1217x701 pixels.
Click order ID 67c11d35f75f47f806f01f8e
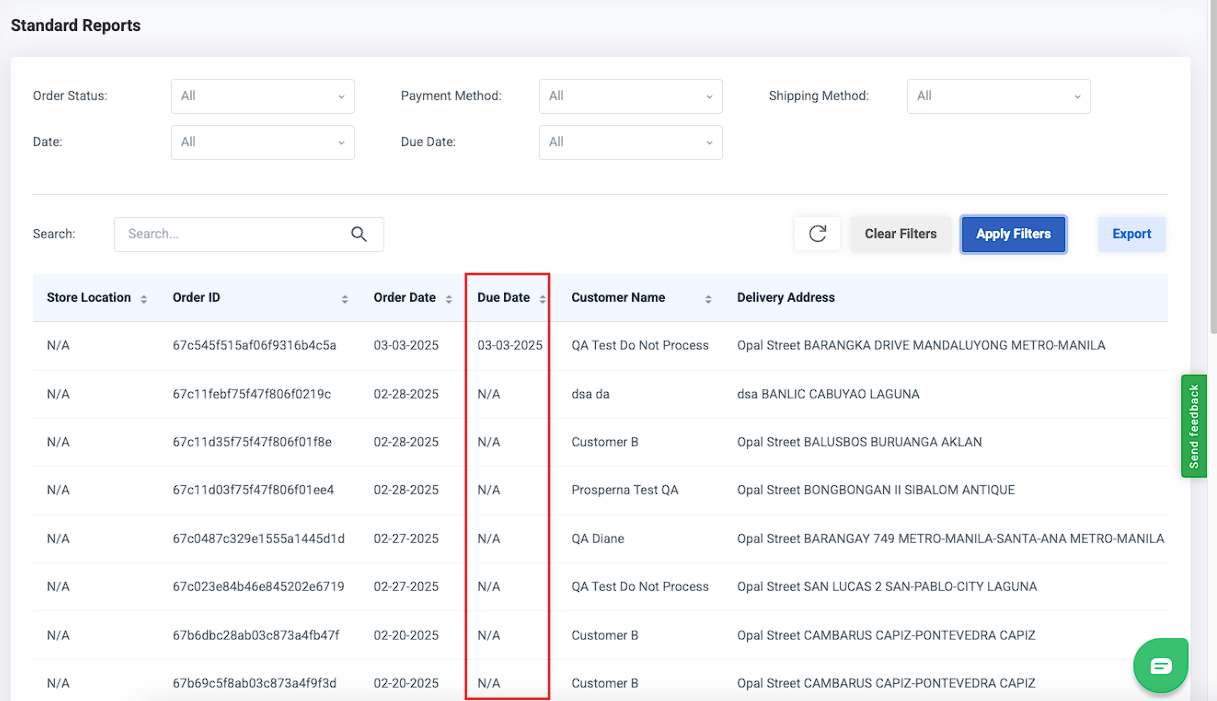click(252, 442)
